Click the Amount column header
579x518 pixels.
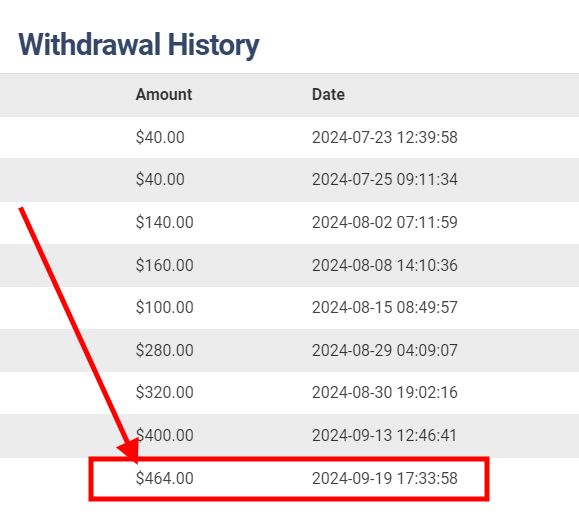click(x=164, y=95)
